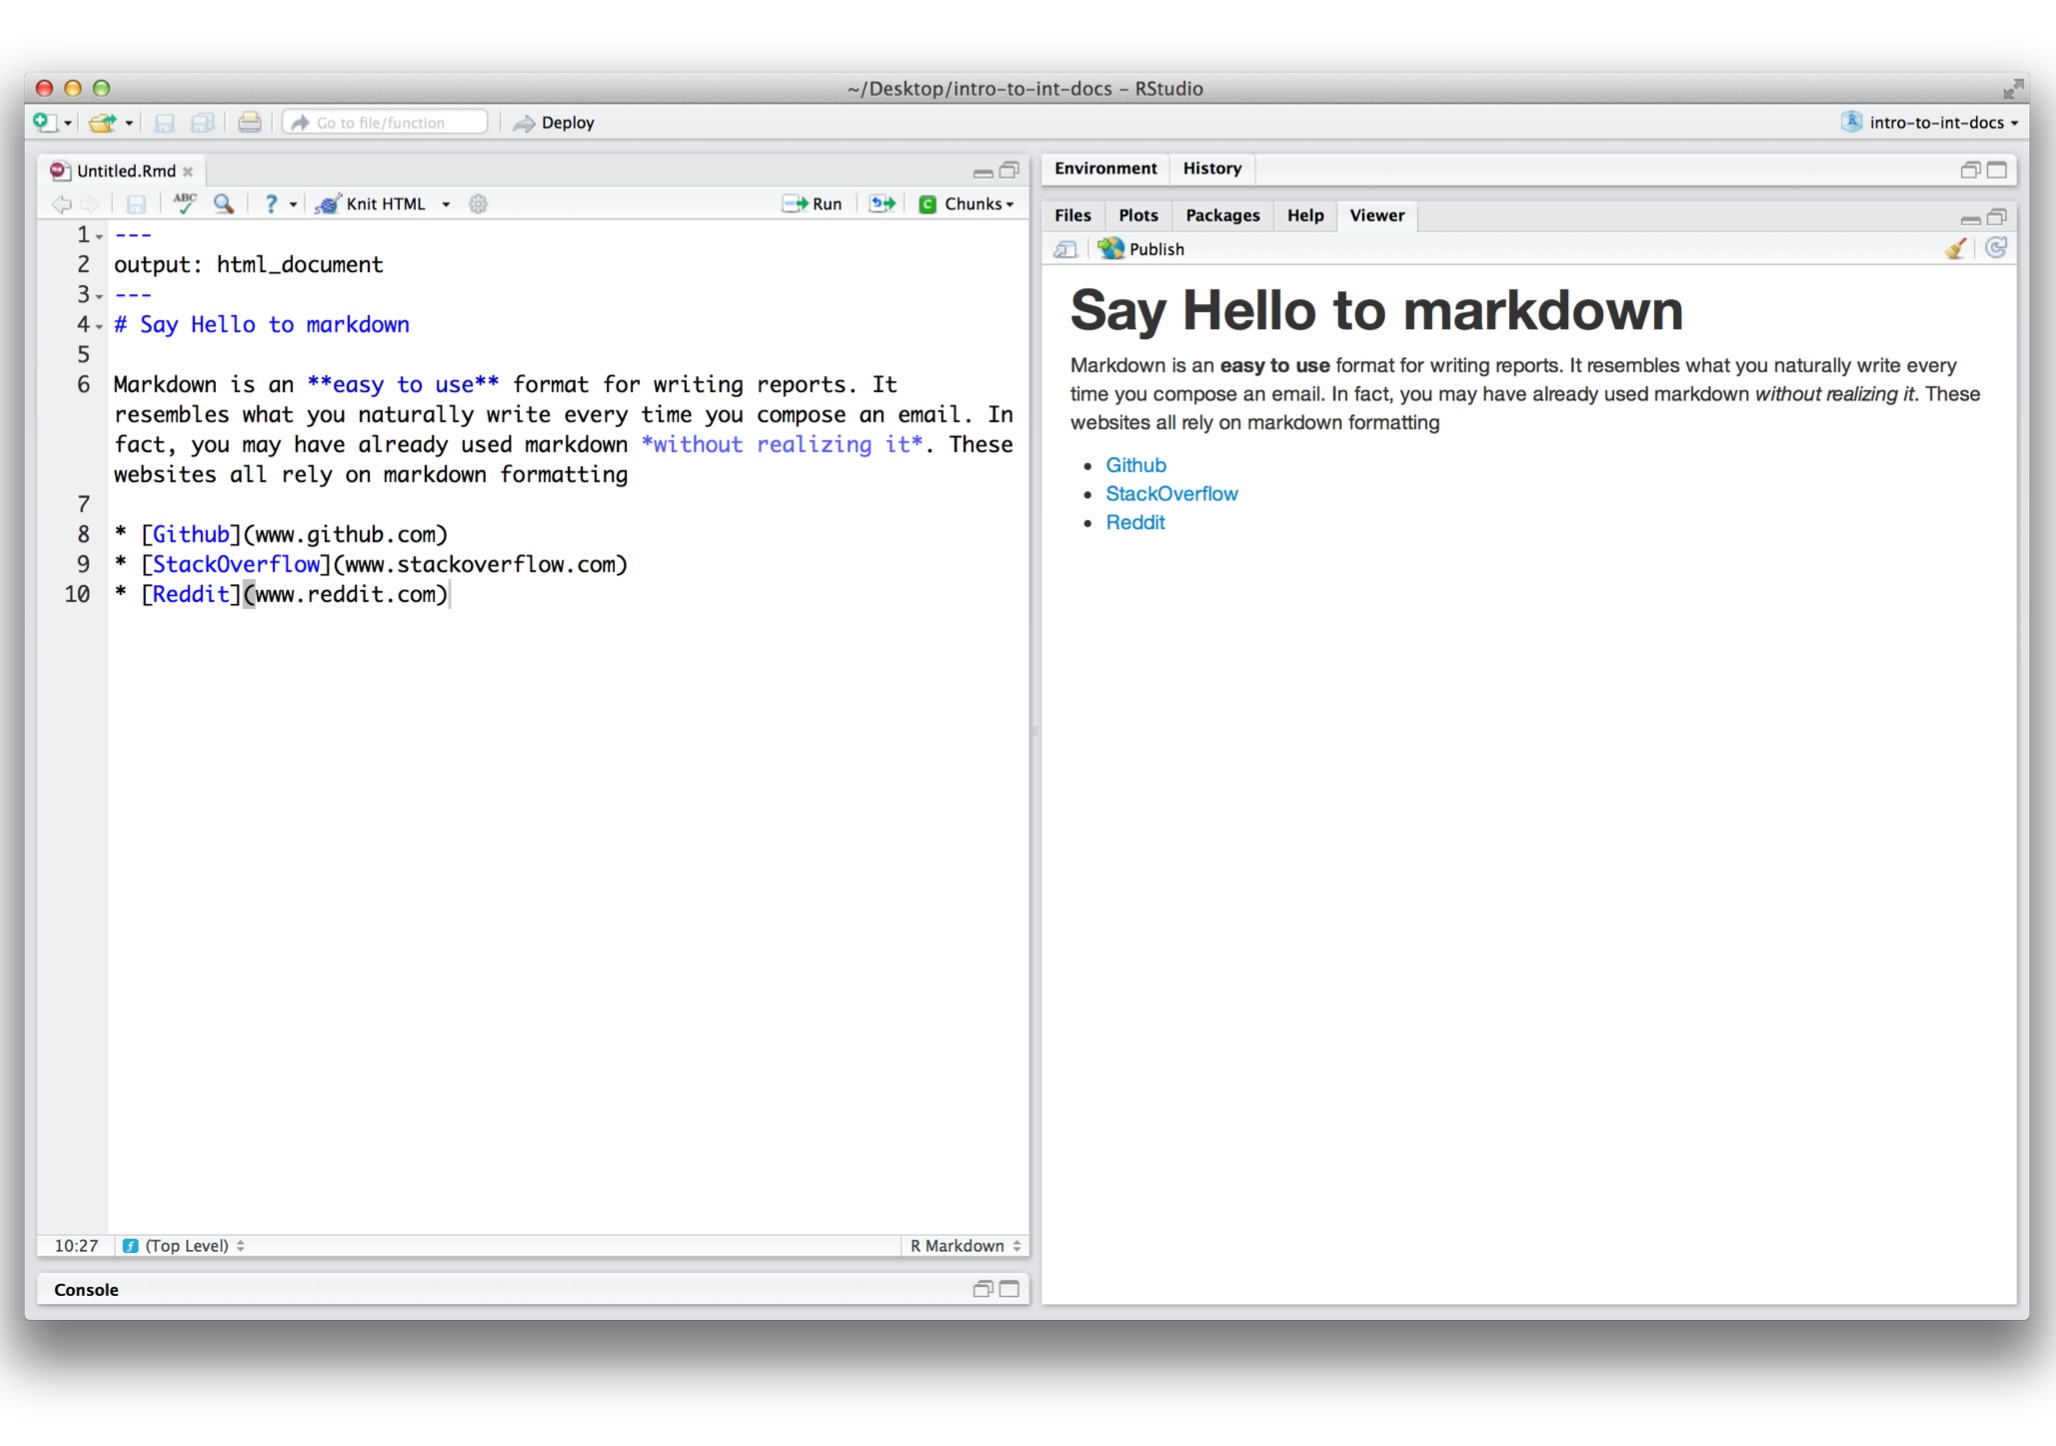Click the help question mark icon

tap(269, 203)
